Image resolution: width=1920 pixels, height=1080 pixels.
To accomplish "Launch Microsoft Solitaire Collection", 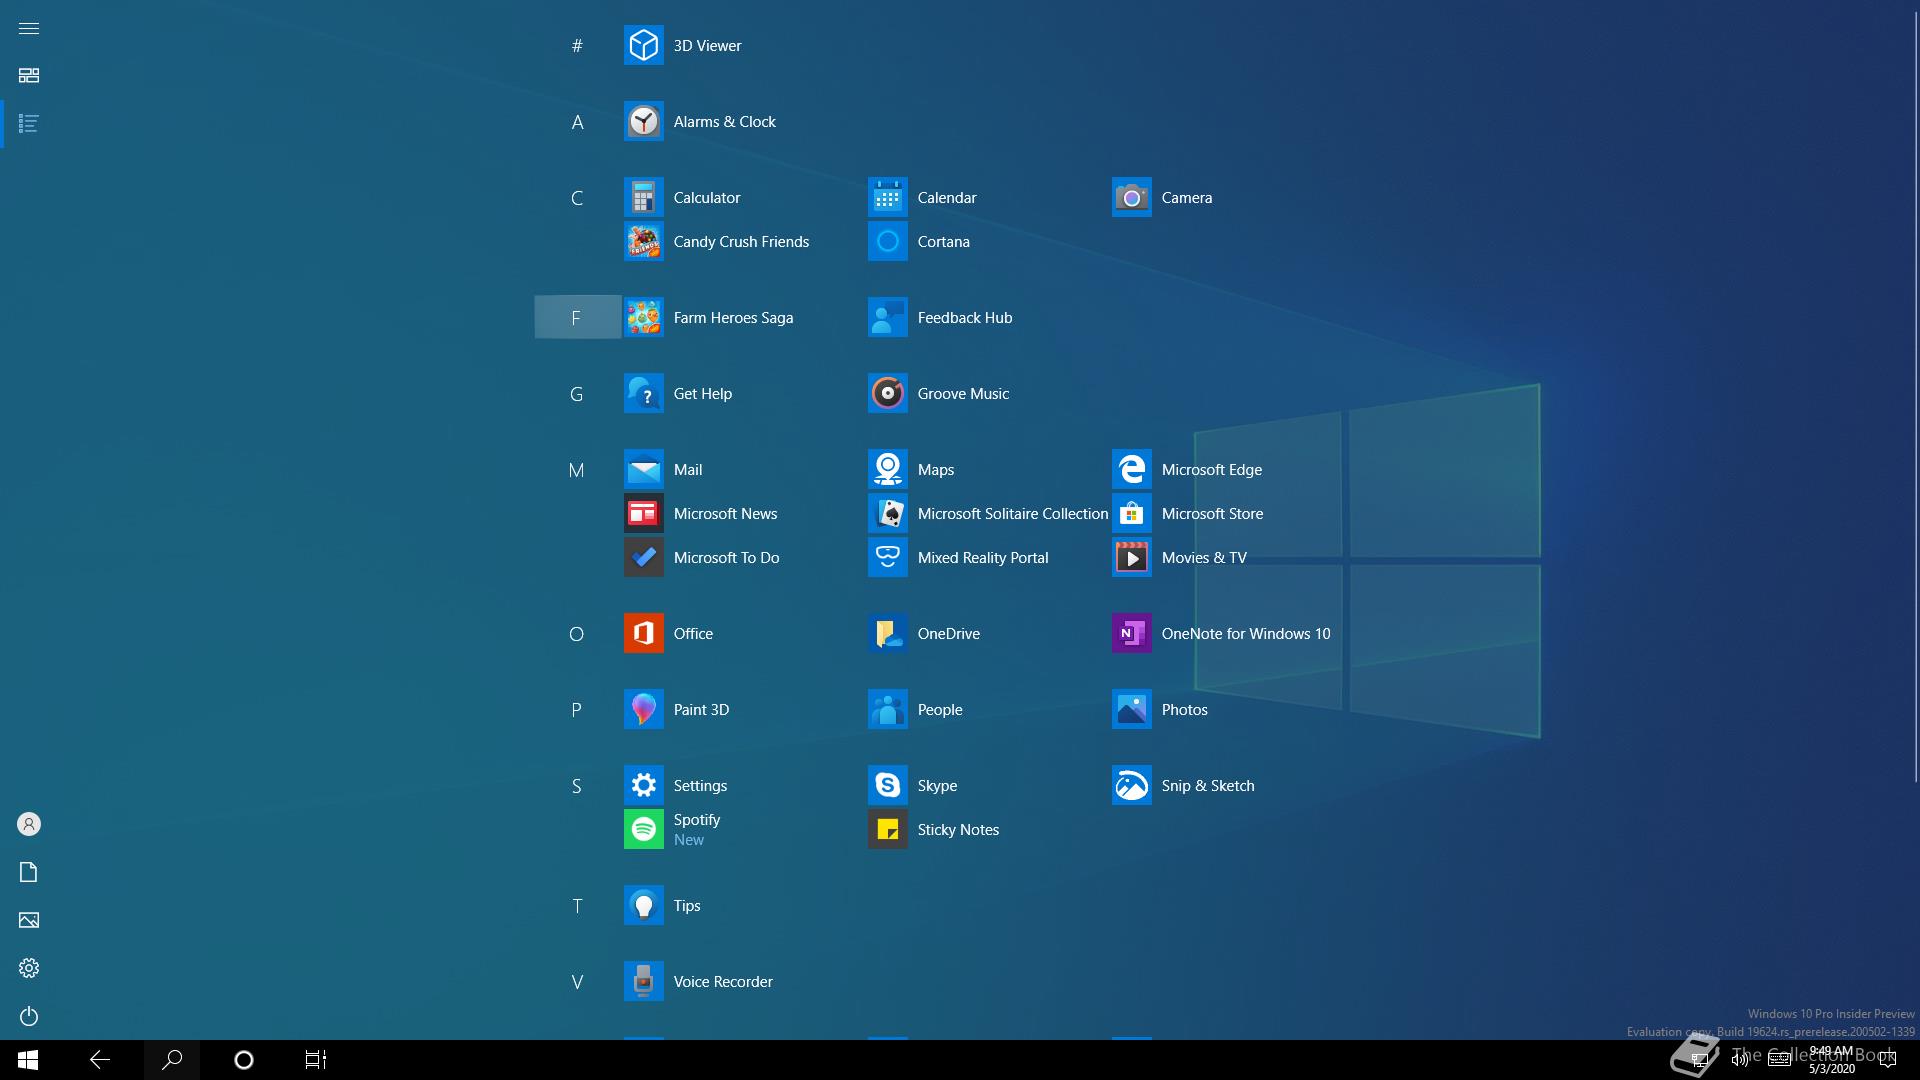I will click(x=988, y=514).
